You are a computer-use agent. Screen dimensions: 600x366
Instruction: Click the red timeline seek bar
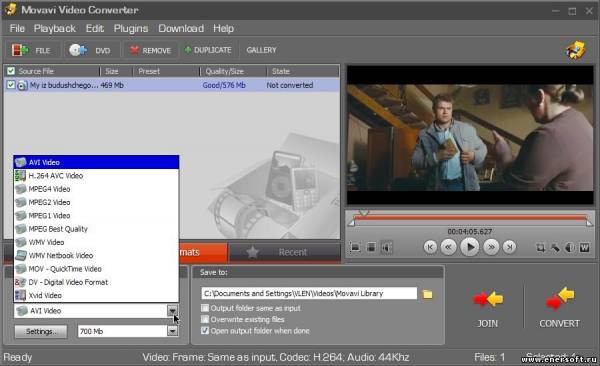click(x=470, y=218)
